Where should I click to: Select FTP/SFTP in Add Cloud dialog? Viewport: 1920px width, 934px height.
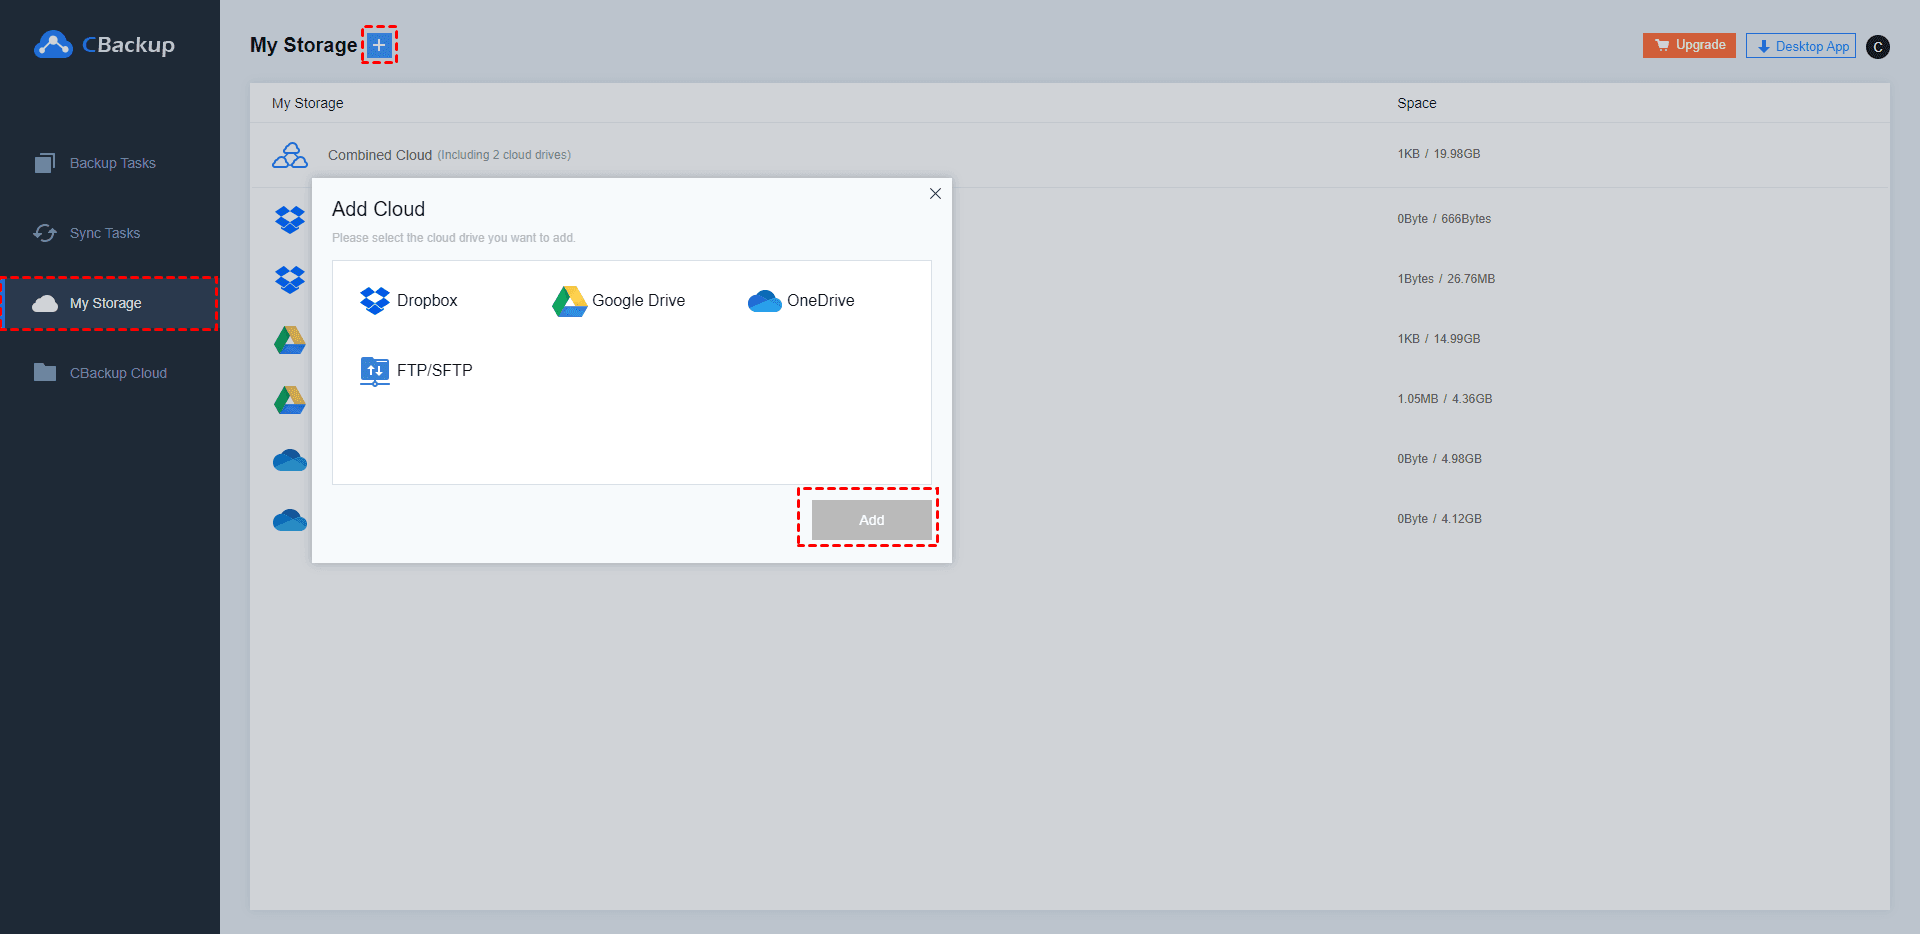tap(416, 370)
